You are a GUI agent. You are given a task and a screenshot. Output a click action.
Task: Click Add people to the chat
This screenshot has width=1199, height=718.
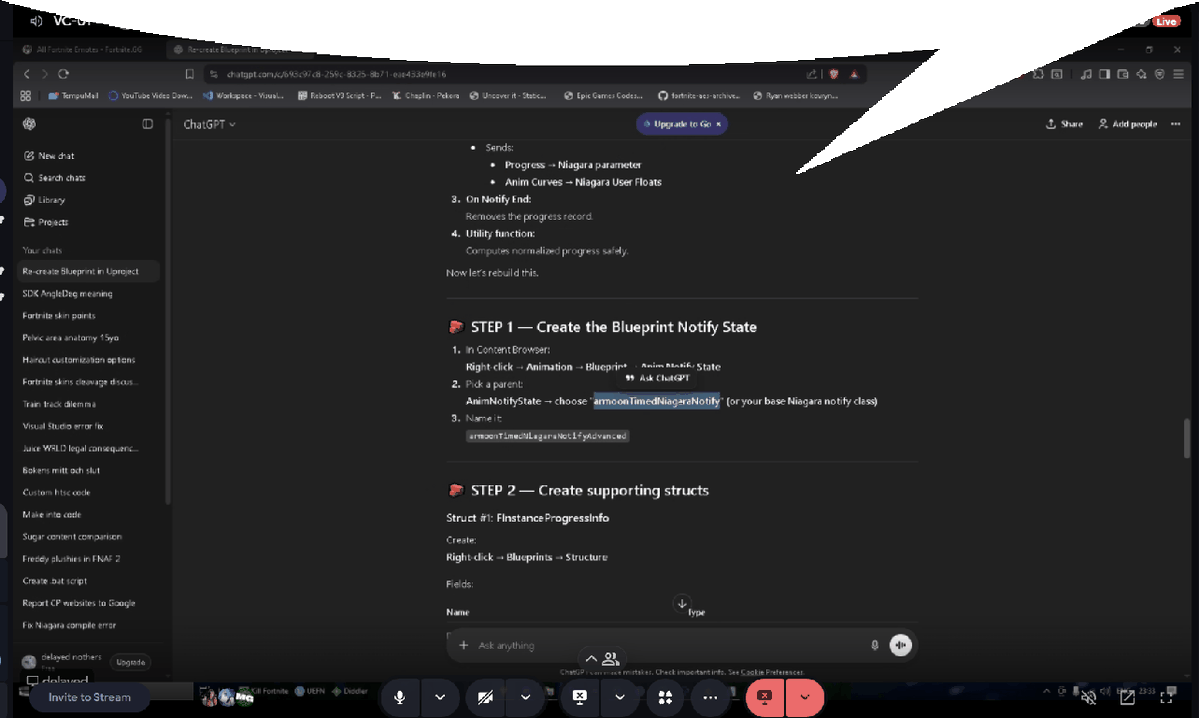click(1128, 124)
